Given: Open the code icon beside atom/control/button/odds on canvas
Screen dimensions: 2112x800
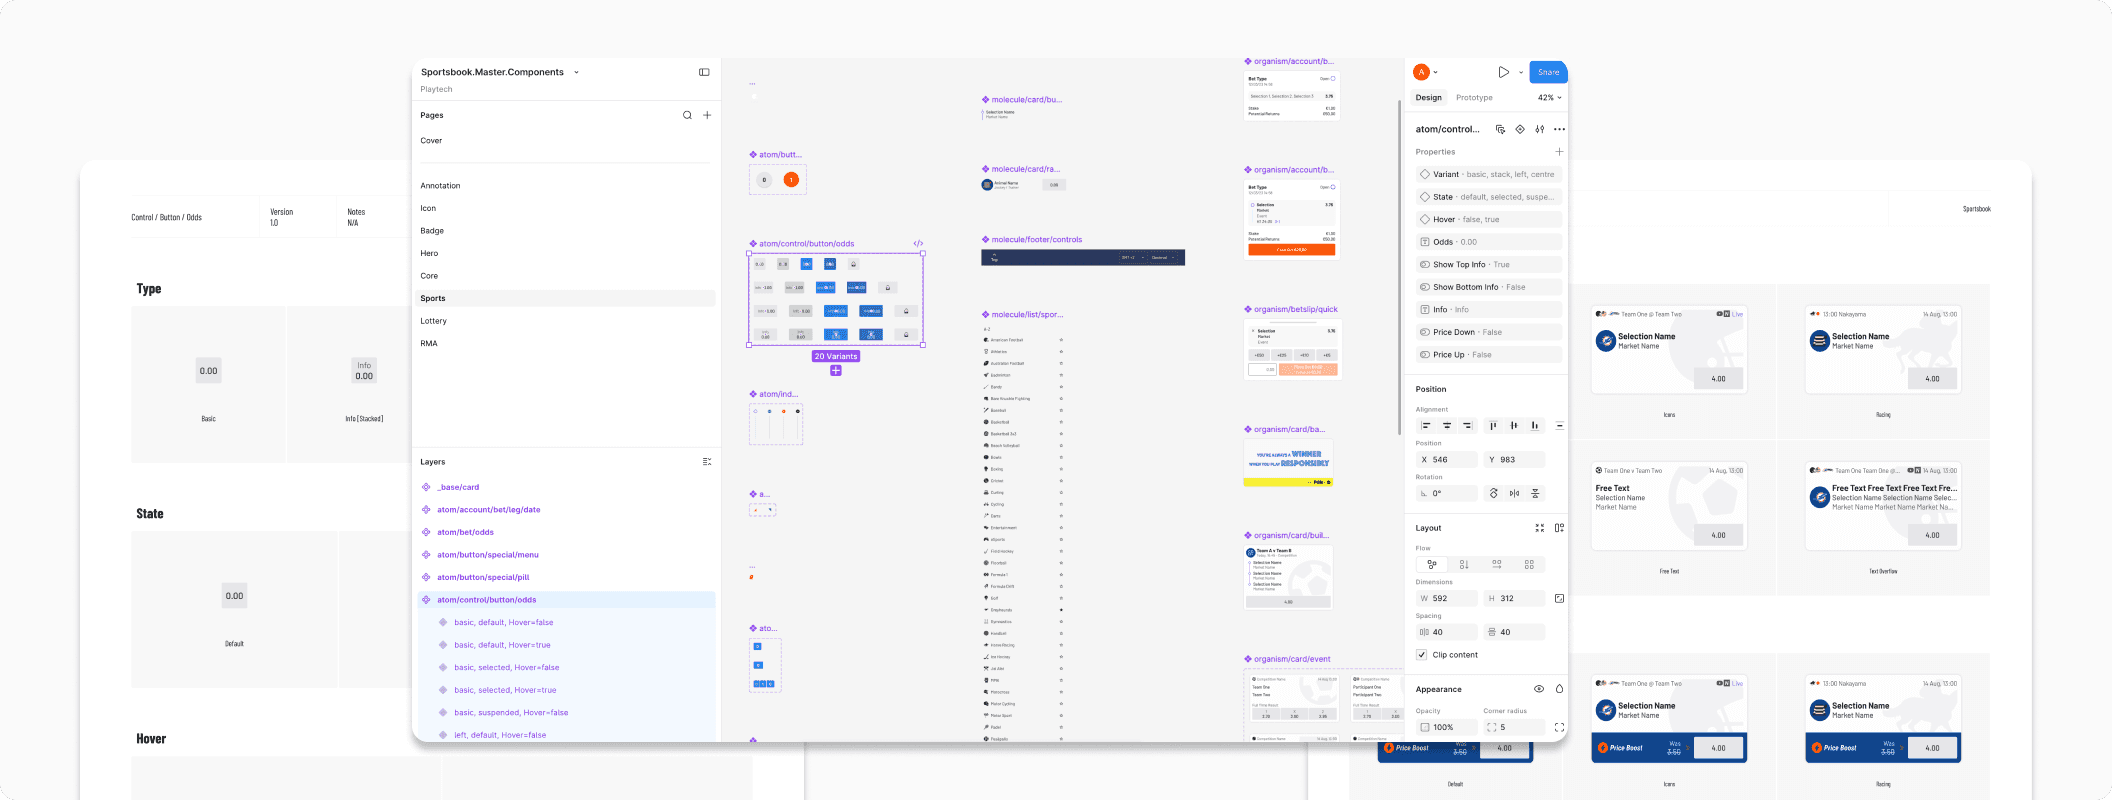Looking at the screenshot, I should point(918,243).
